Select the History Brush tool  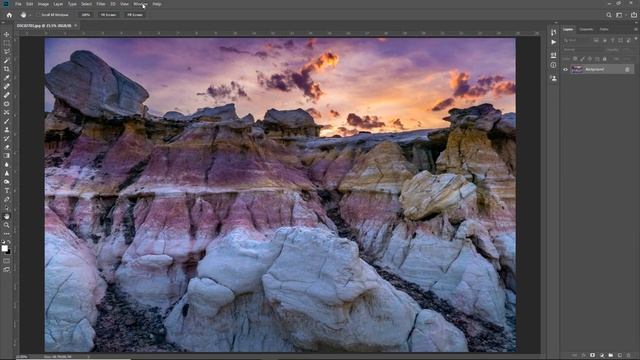pos(7,138)
